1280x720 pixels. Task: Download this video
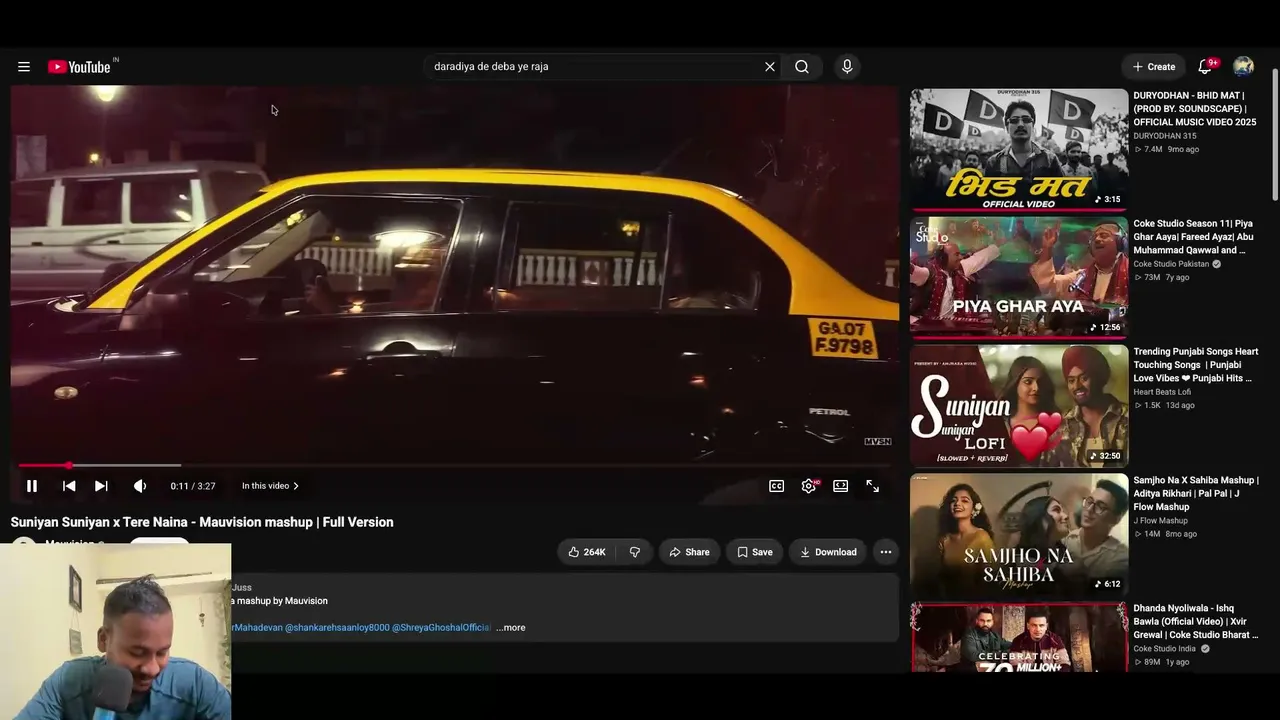(x=828, y=552)
